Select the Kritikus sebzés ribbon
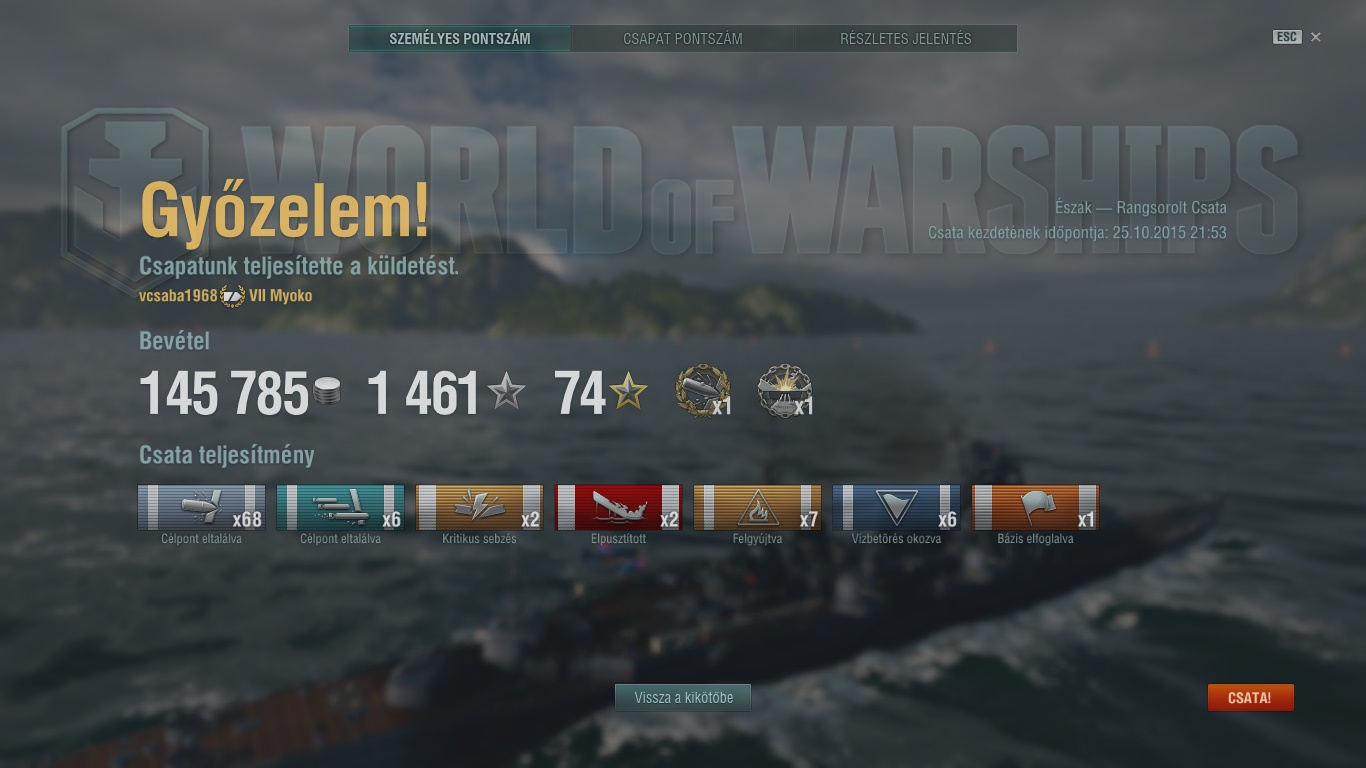 pyautogui.click(x=479, y=507)
